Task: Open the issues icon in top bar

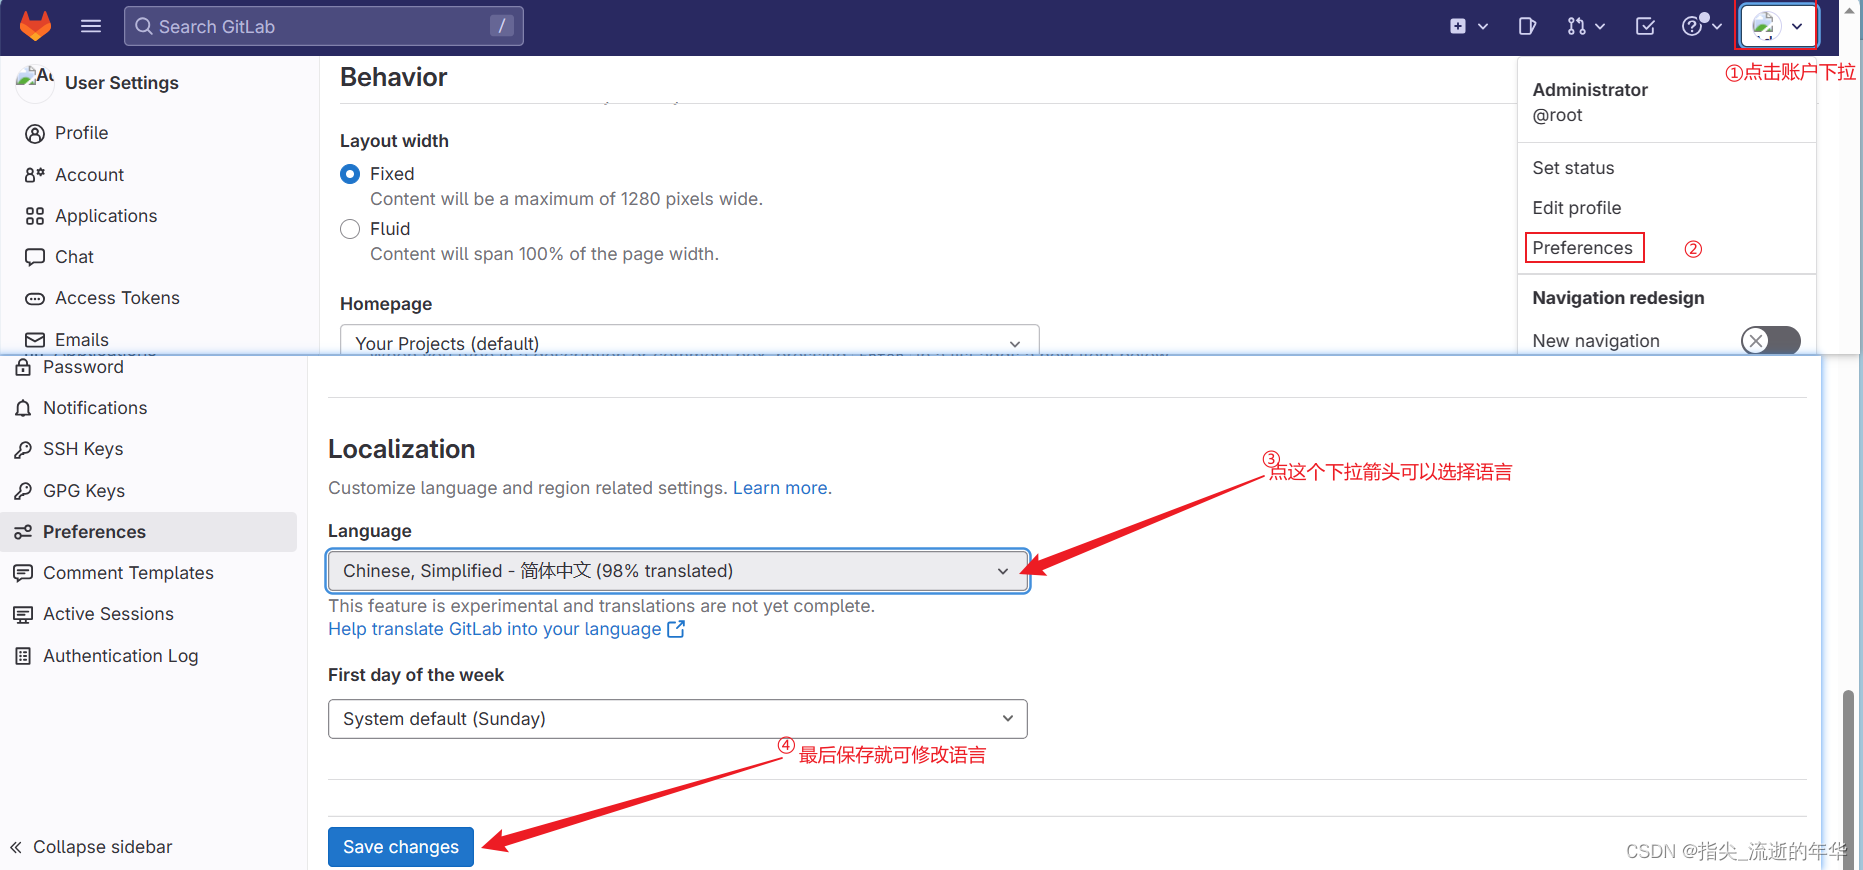Action: [x=1527, y=26]
